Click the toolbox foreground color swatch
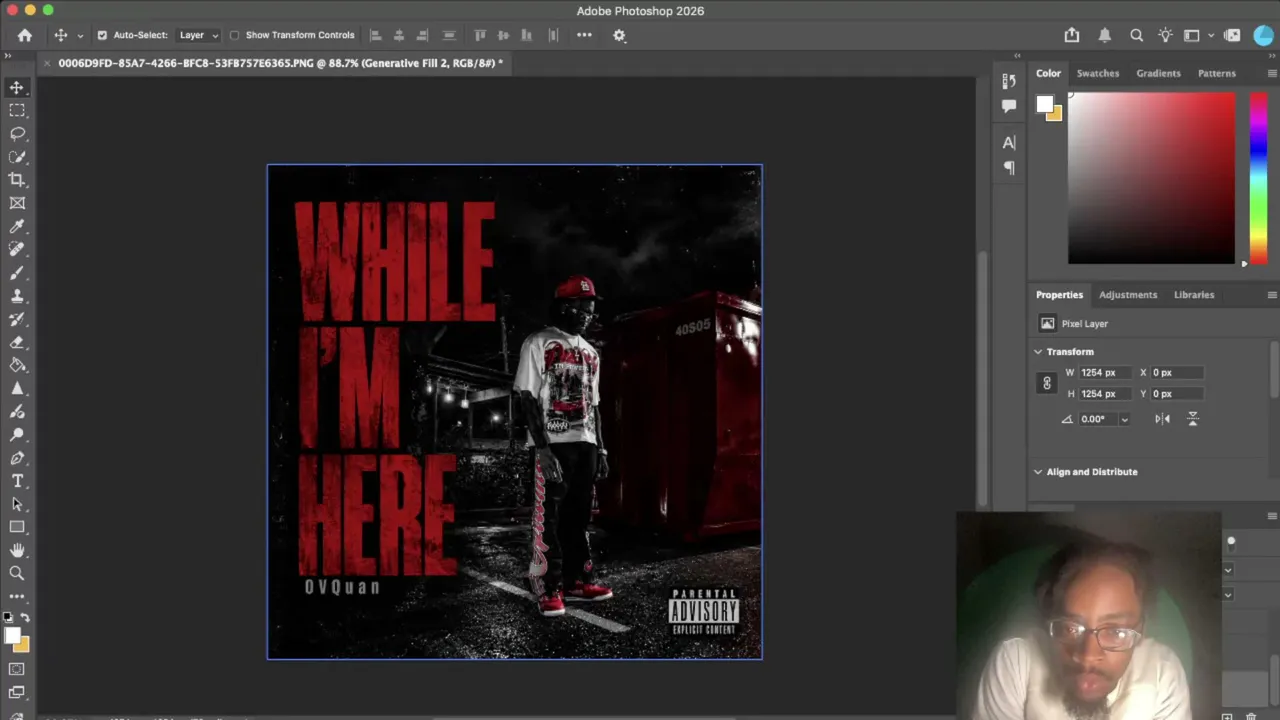Viewport: 1280px width, 720px height. coord(12,635)
